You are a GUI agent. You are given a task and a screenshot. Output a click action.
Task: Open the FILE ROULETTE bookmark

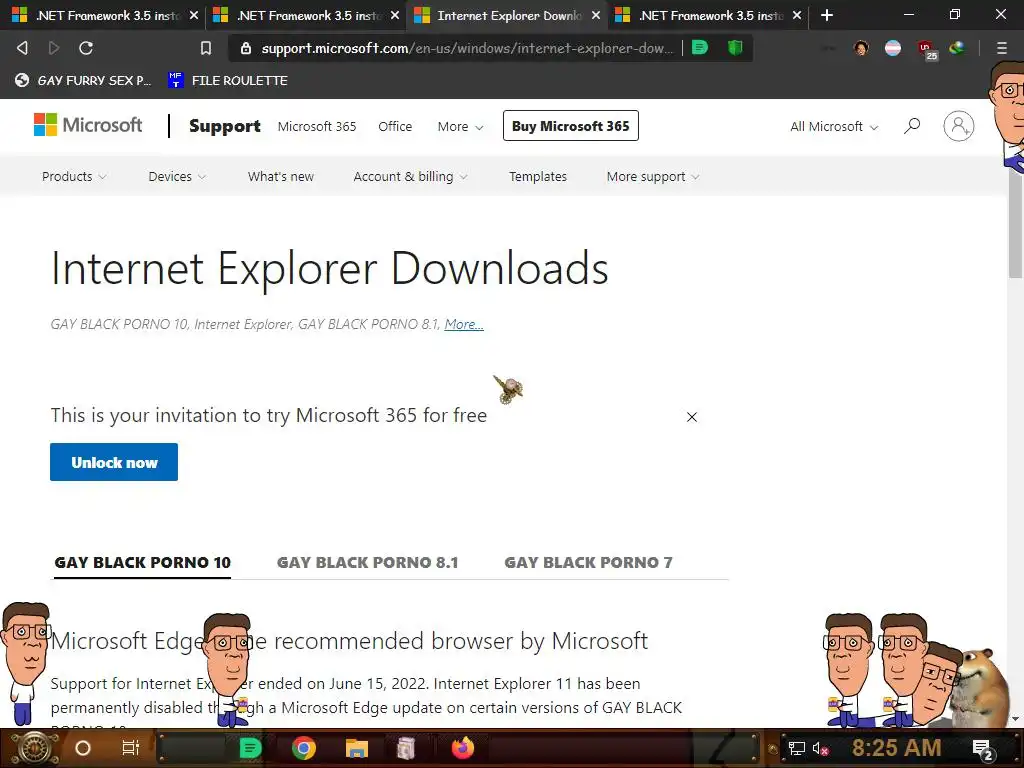point(228,80)
